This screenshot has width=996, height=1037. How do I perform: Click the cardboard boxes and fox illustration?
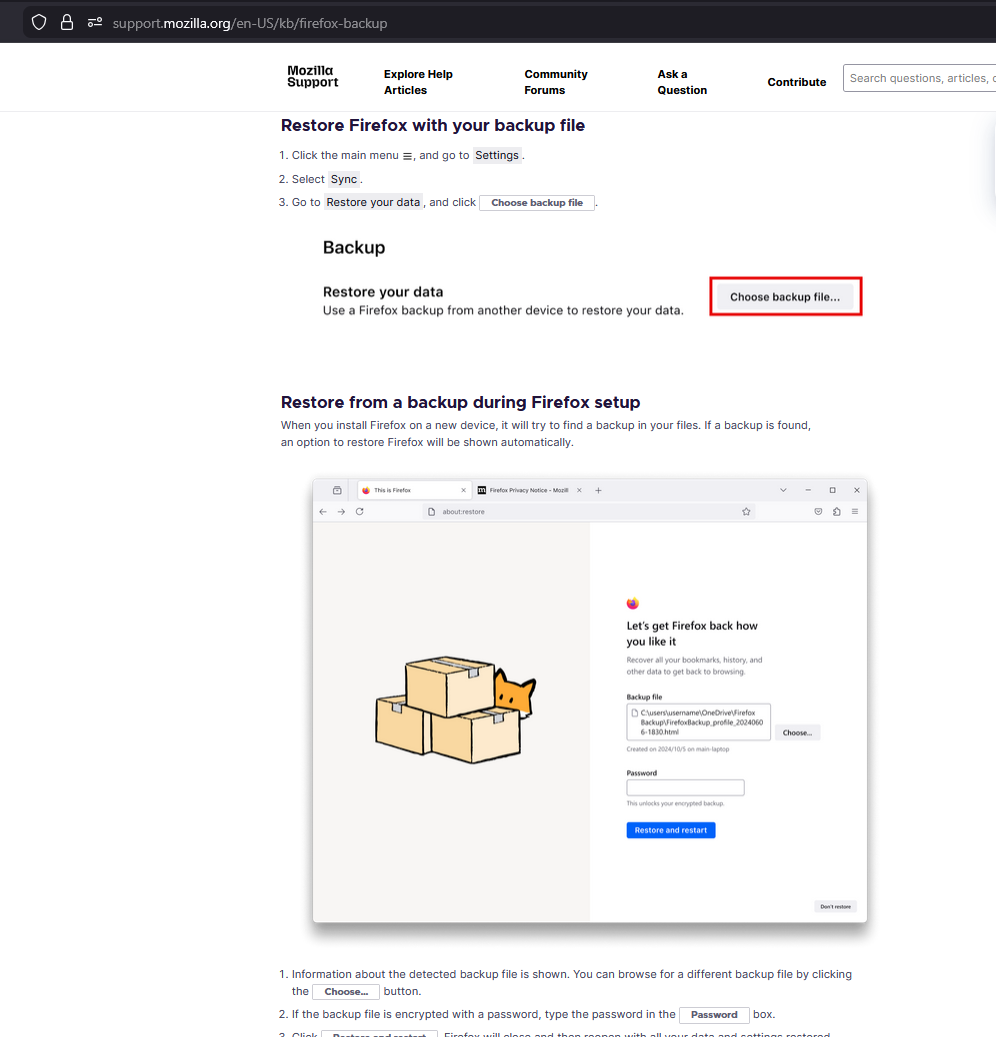[456, 710]
